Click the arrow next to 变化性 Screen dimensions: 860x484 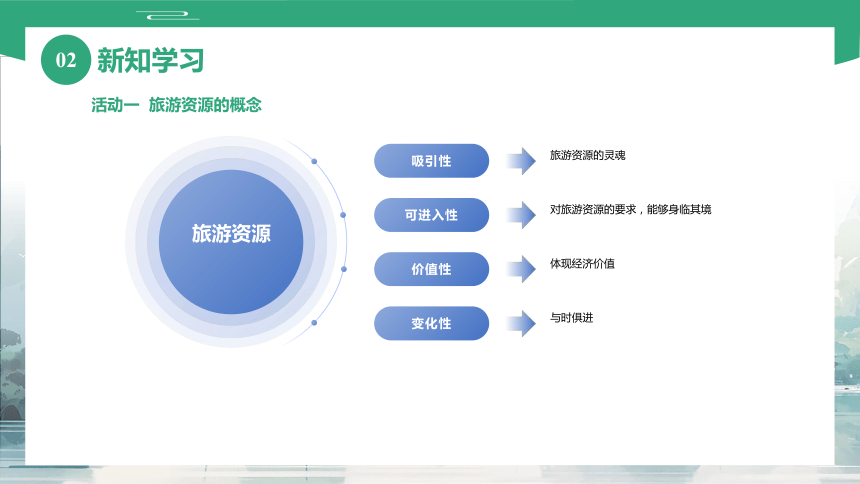click(x=521, y=323)
